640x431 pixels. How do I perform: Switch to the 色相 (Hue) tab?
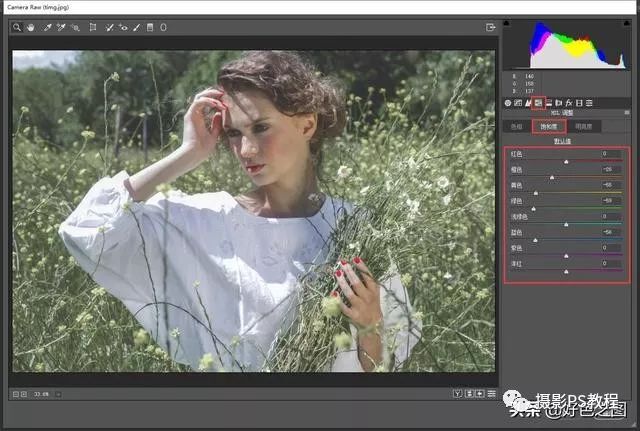[x=516, y=127]
